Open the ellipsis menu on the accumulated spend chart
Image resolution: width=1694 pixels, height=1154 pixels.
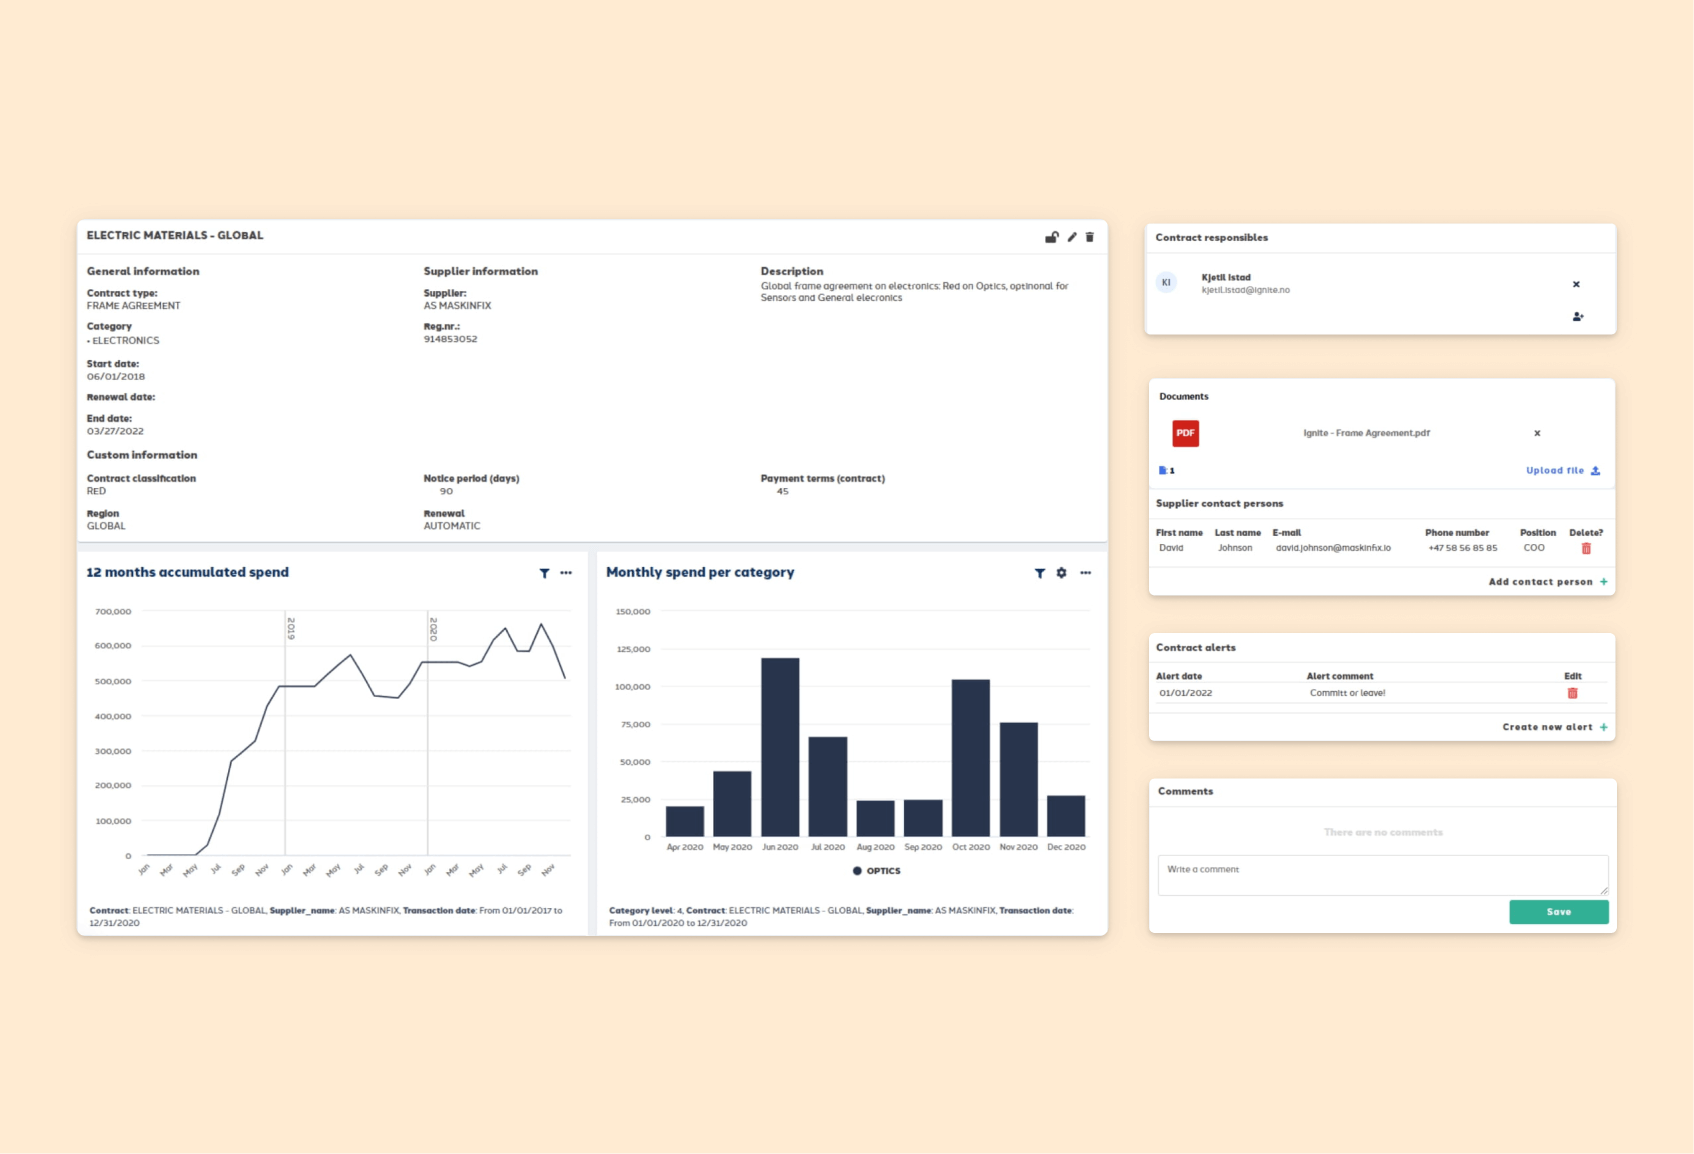[566, 573]
